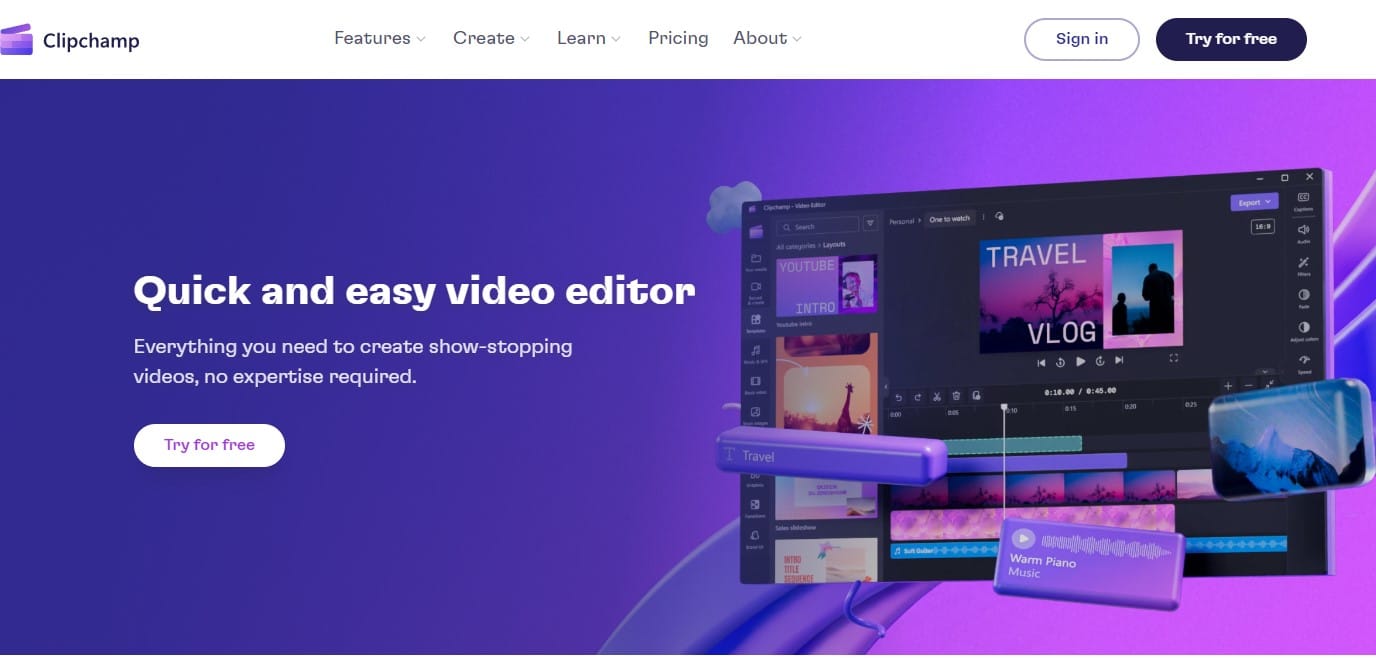
Task: Open the Captions panel icon
Action: pos(1303,200)
